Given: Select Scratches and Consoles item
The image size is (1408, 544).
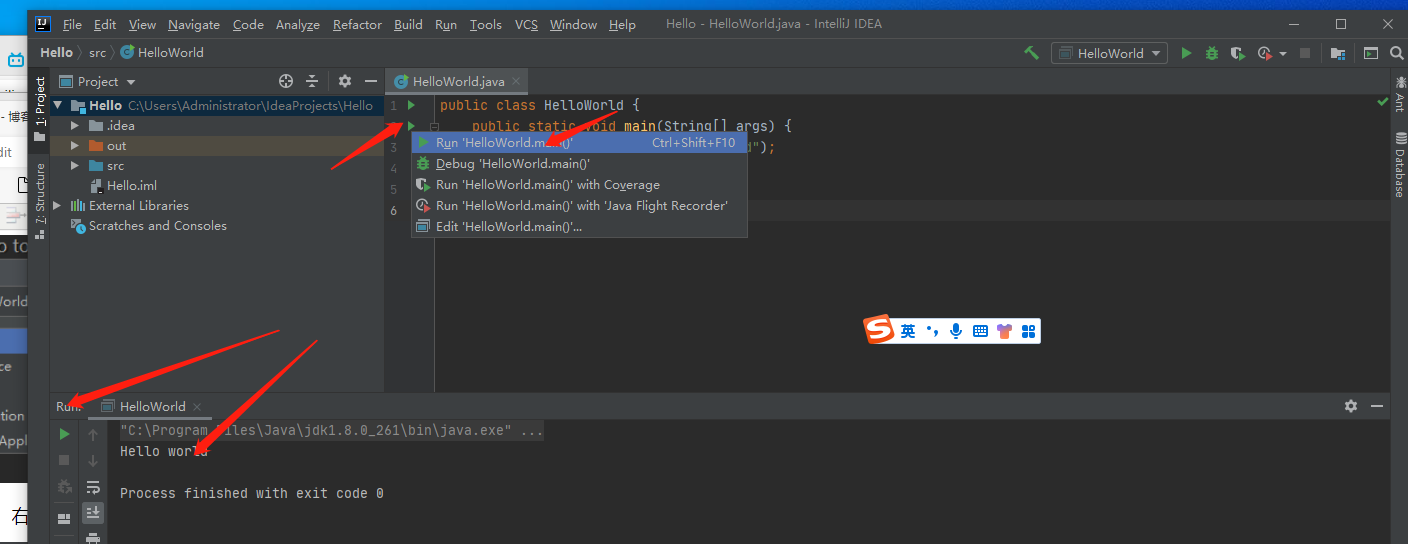Looking at the screenshot, I should (x=149, y=225).
